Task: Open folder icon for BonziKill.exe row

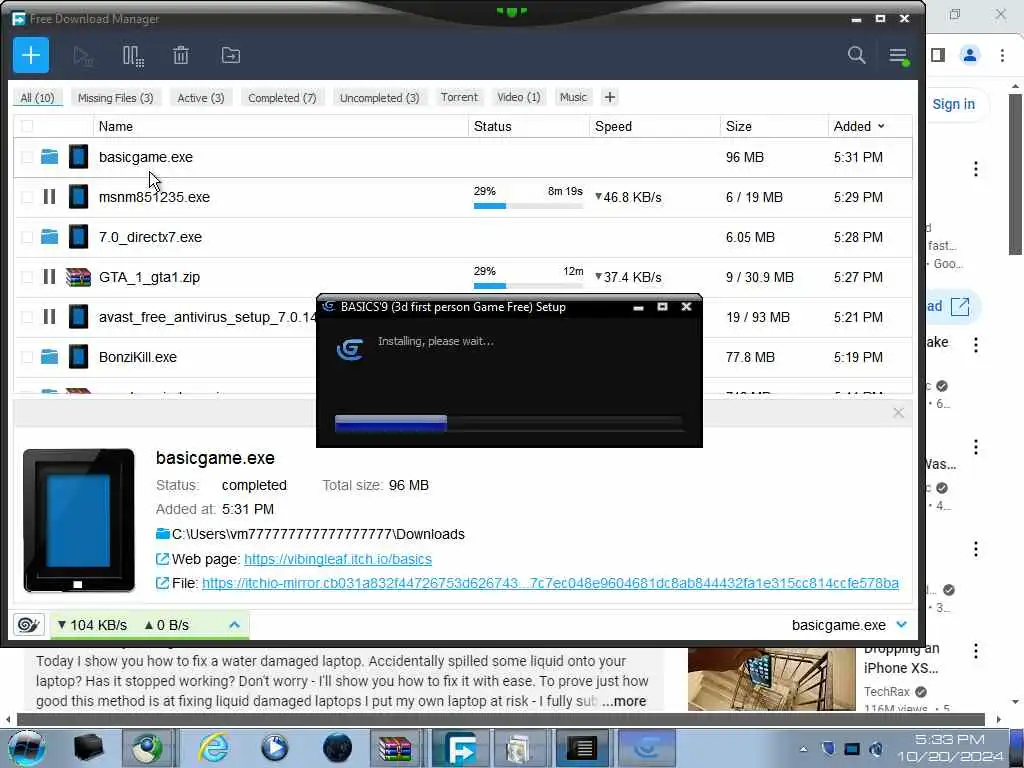Action: [50, 357]
